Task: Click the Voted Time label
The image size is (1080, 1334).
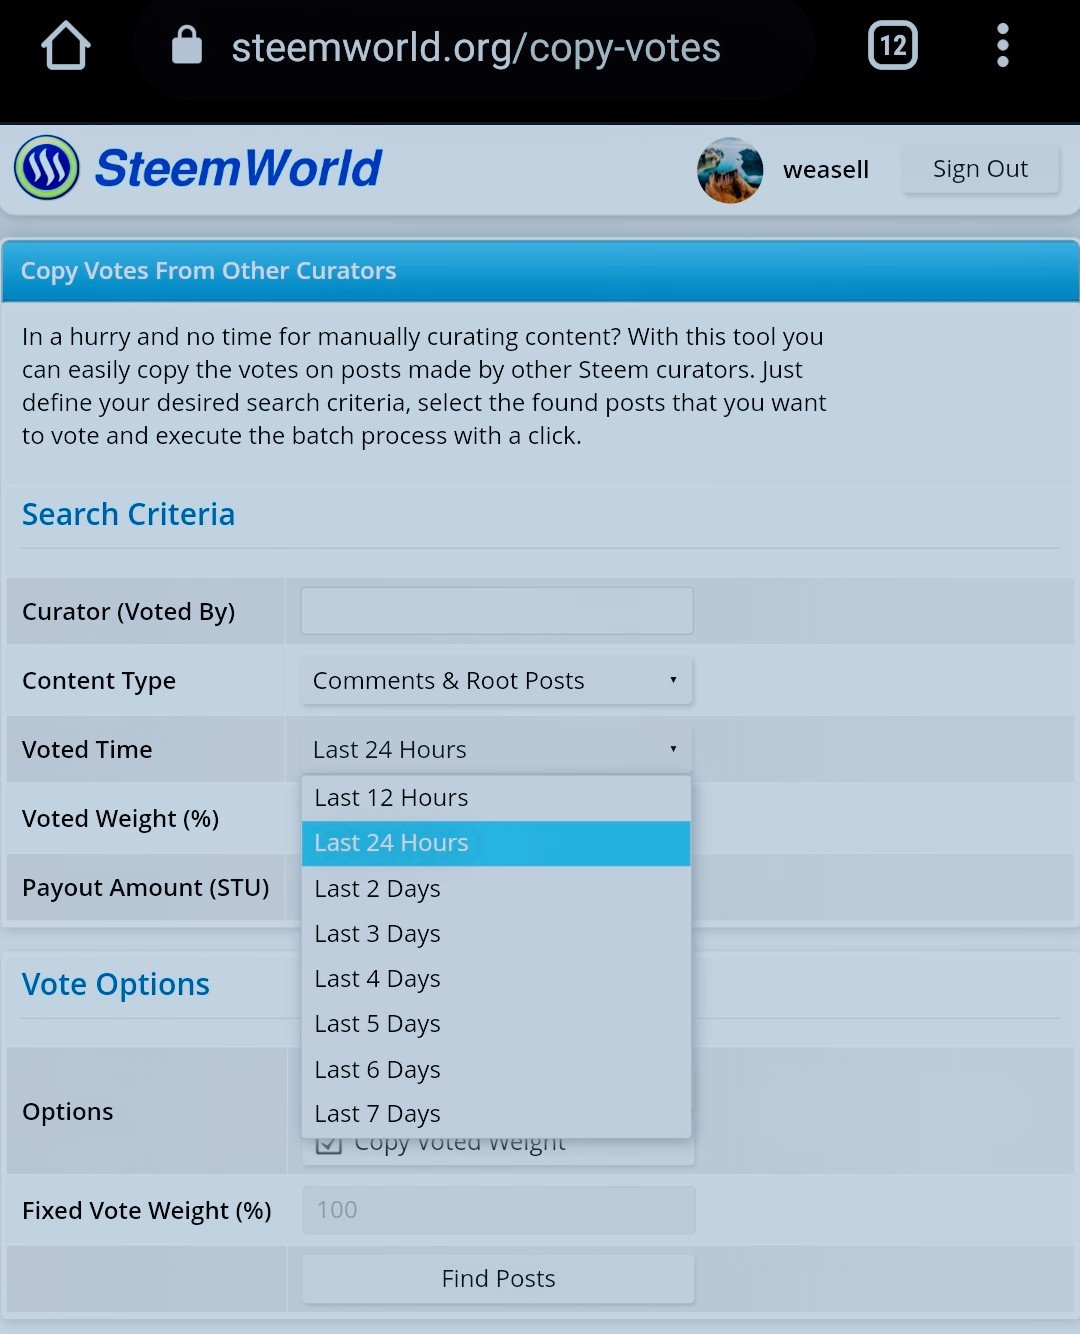Action: click(x=87, y=750)
